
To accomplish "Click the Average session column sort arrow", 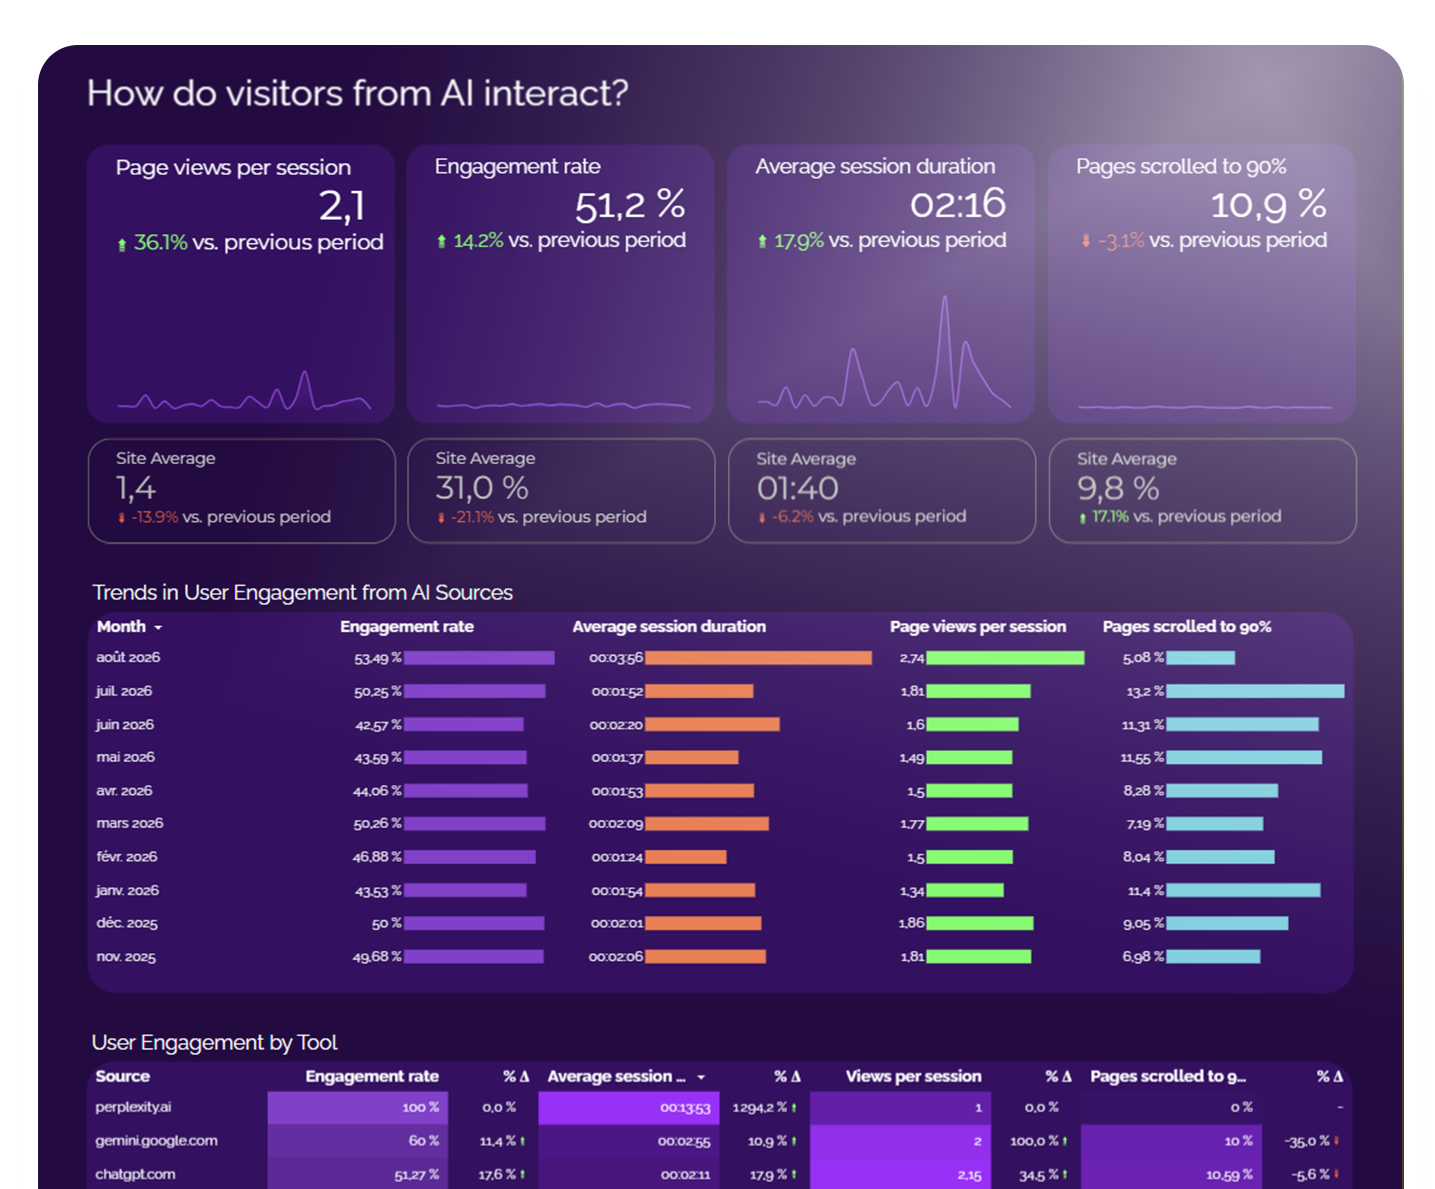I will click(701, 1078).
